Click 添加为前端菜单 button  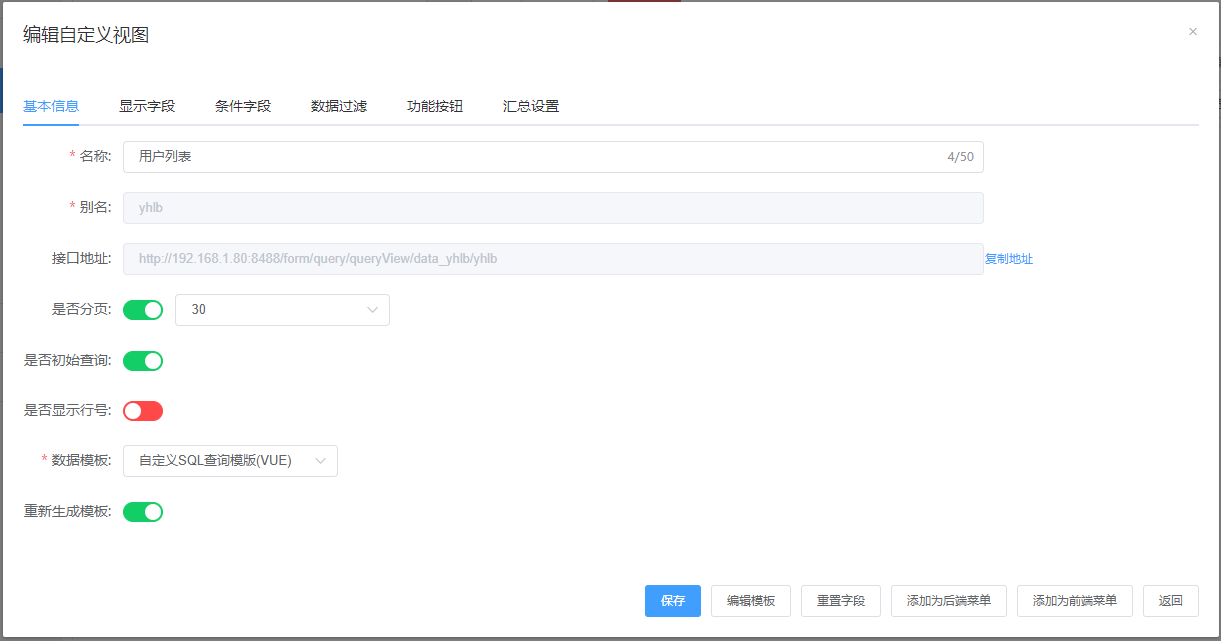click(x=1075, y=601)
